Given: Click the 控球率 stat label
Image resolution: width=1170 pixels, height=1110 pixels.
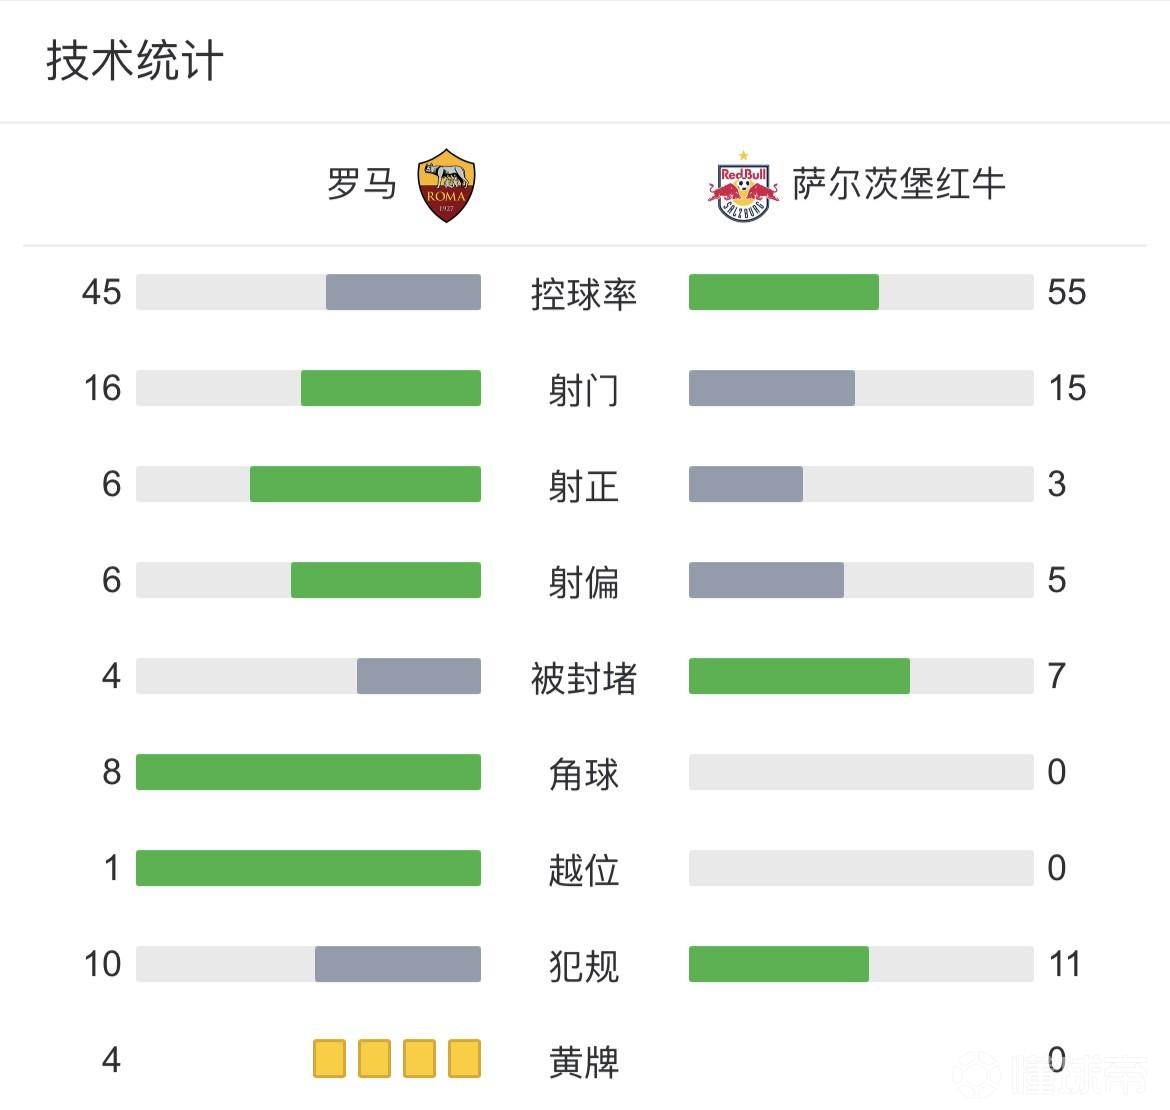Looking at the screenshot, I should pos(584,293).
